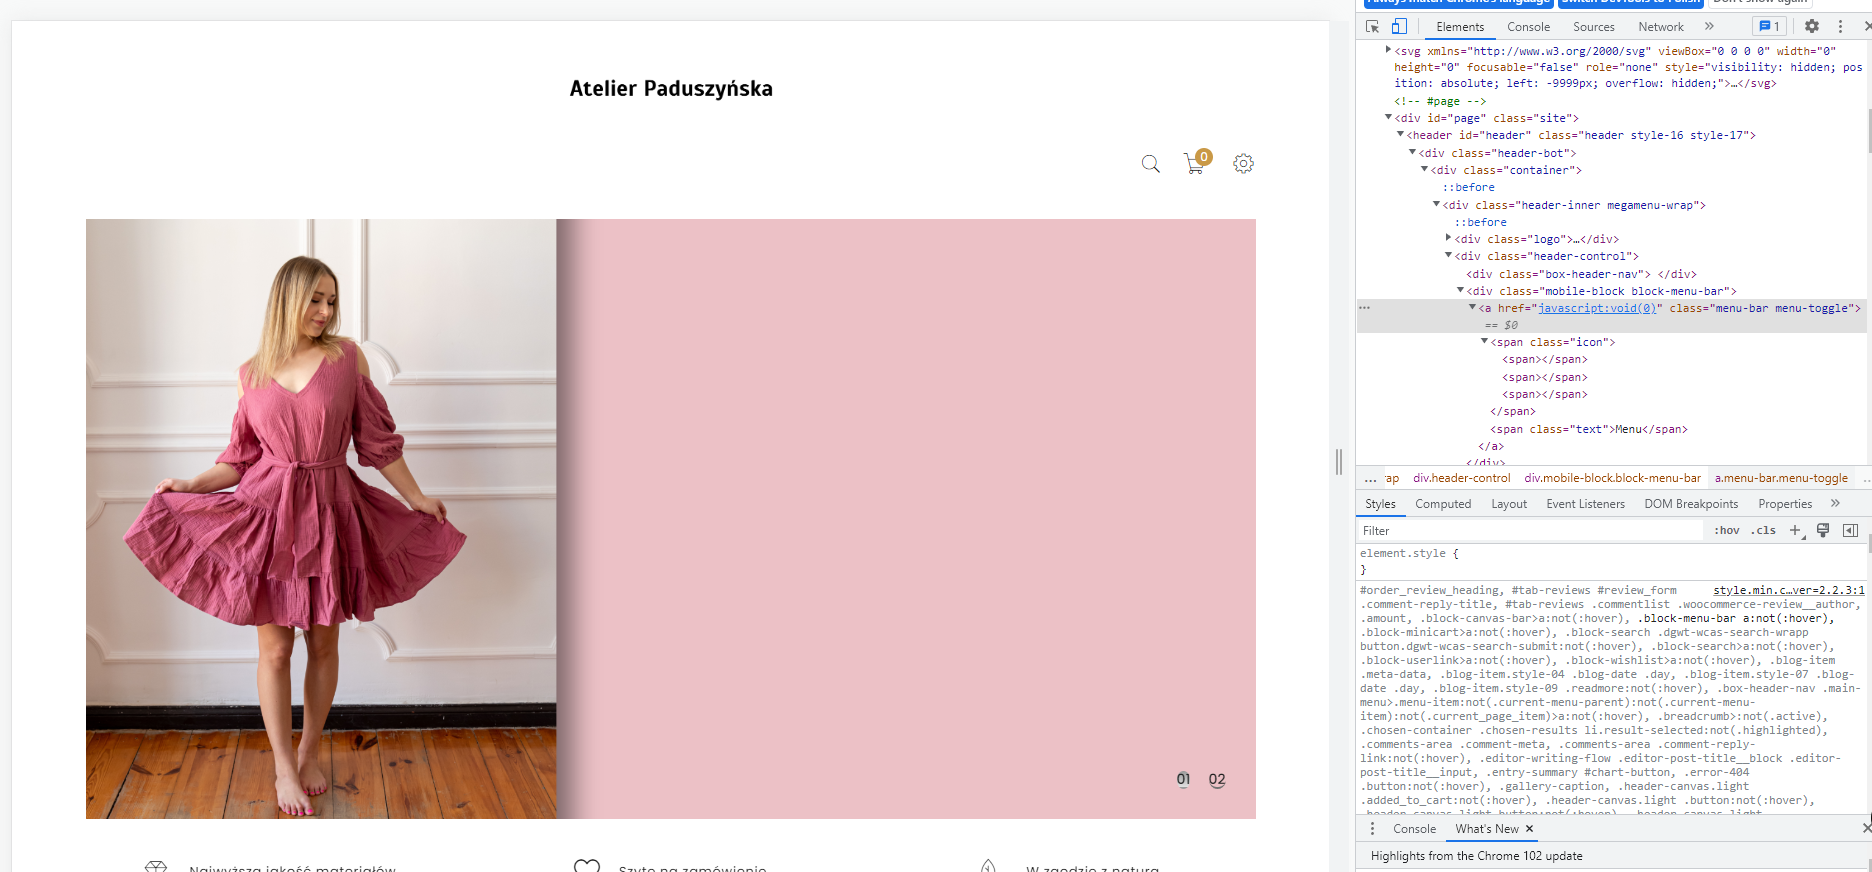
Task: Close the What's New tab
Action: pos(1529,829)
